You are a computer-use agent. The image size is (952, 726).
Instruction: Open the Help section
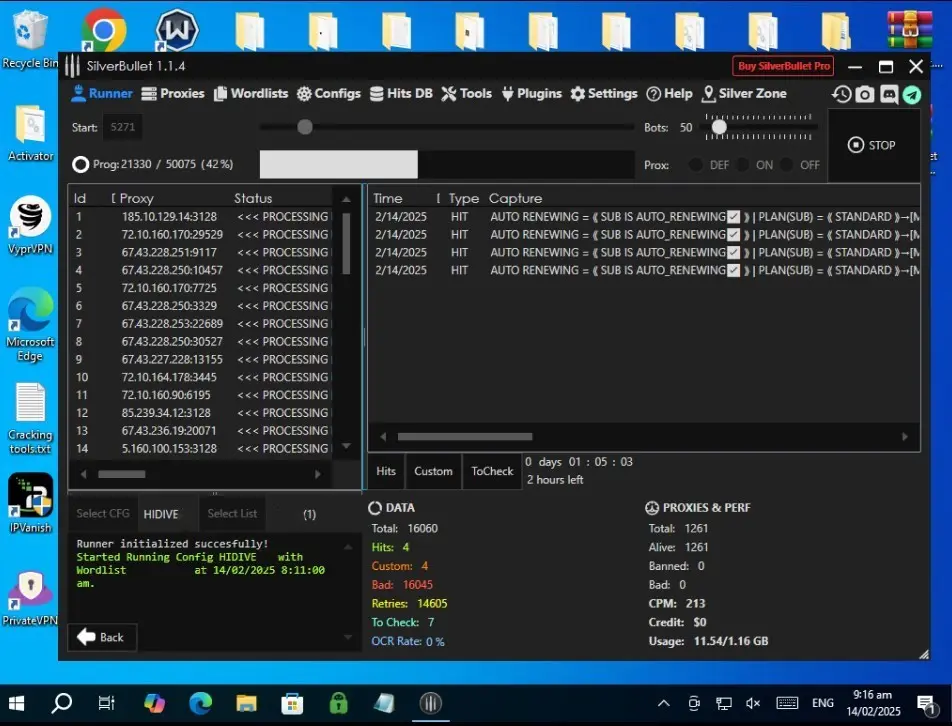pyautogui.click(x=669, y=93)
